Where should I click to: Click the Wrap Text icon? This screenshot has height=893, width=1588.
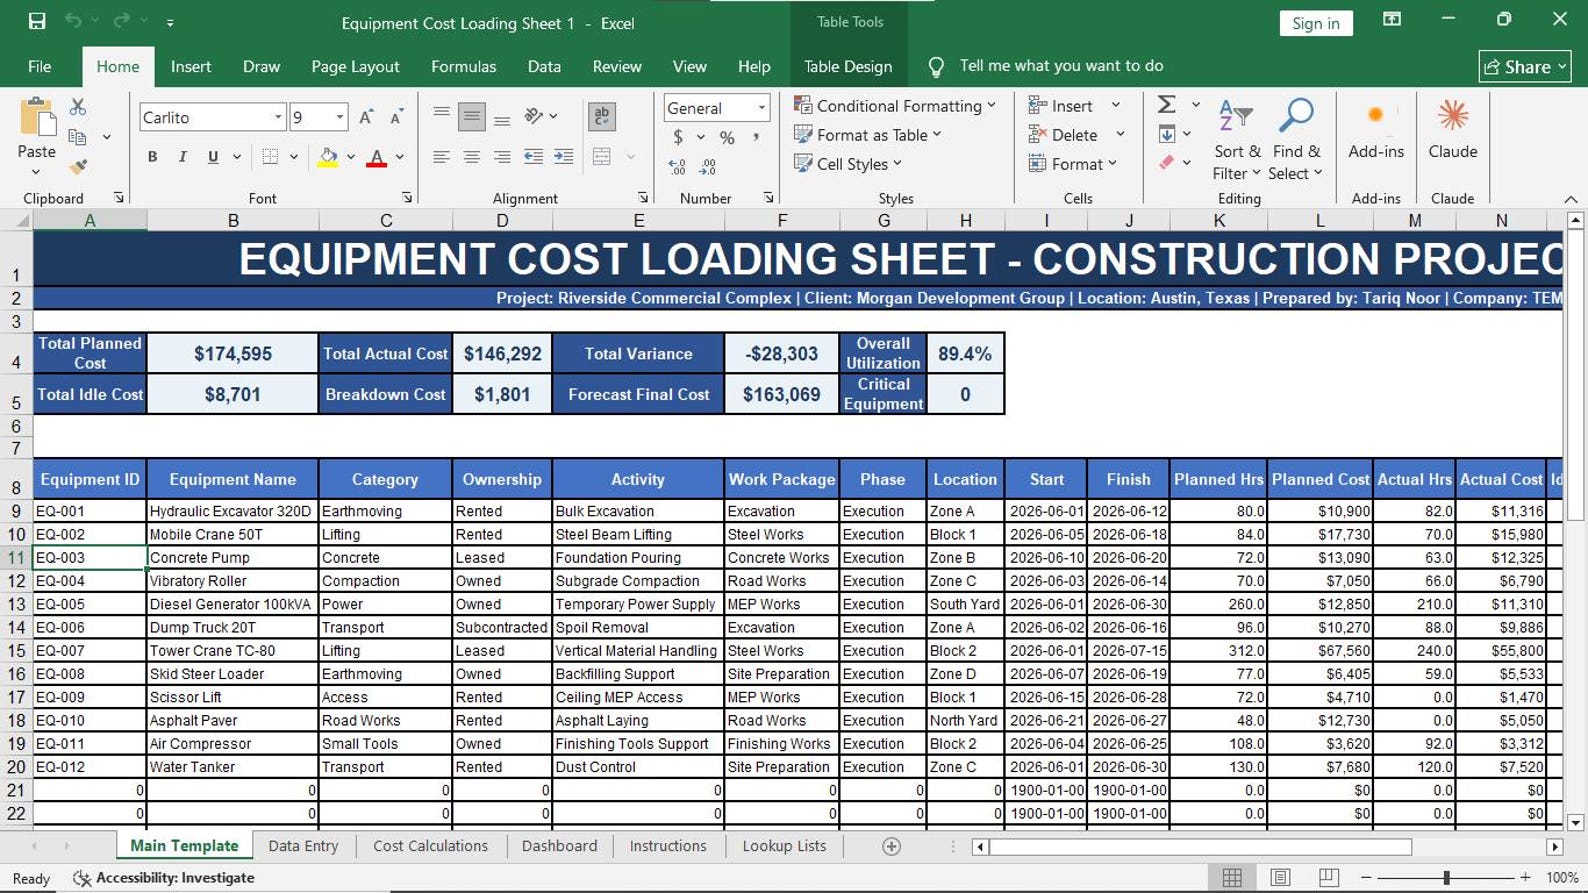click(x=602, y=116)
